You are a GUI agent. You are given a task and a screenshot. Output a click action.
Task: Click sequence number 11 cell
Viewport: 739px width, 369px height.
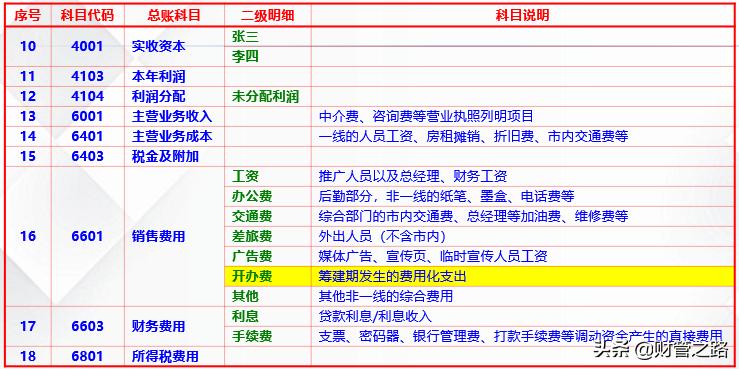coord(27,76)
